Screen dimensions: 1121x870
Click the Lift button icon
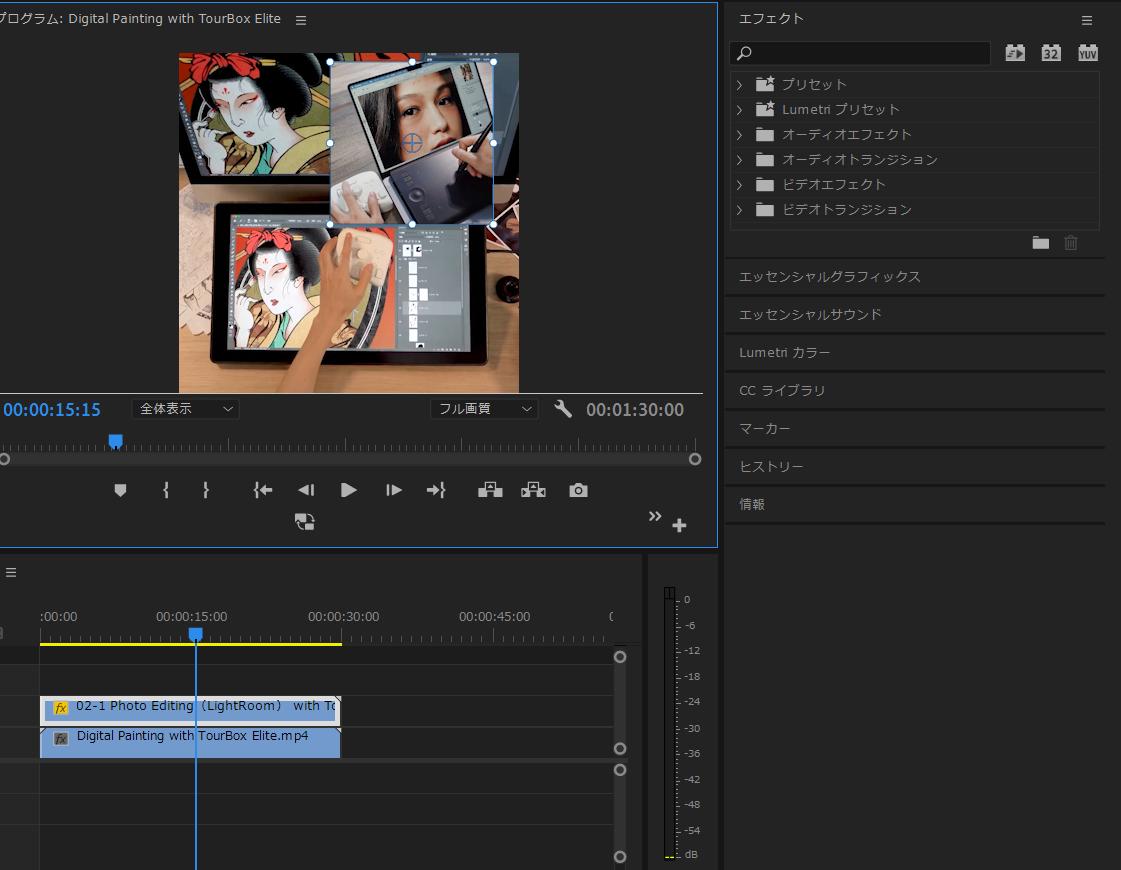(490, 490)
